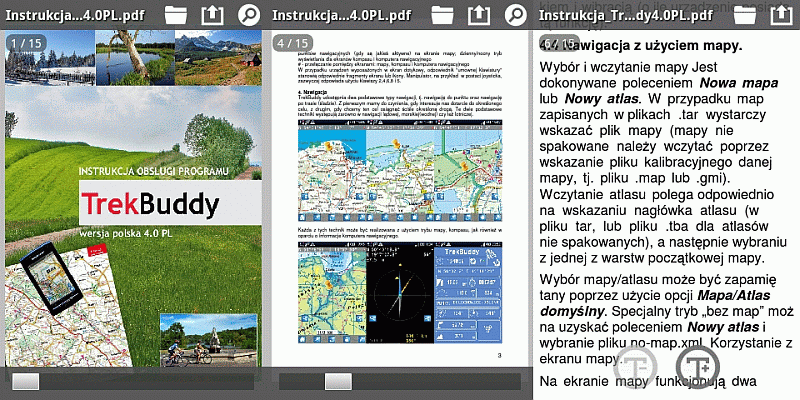Open folder icon in the right viewer
The width and height of the screenshot is (800, 400).
click(x=743, y=15)
